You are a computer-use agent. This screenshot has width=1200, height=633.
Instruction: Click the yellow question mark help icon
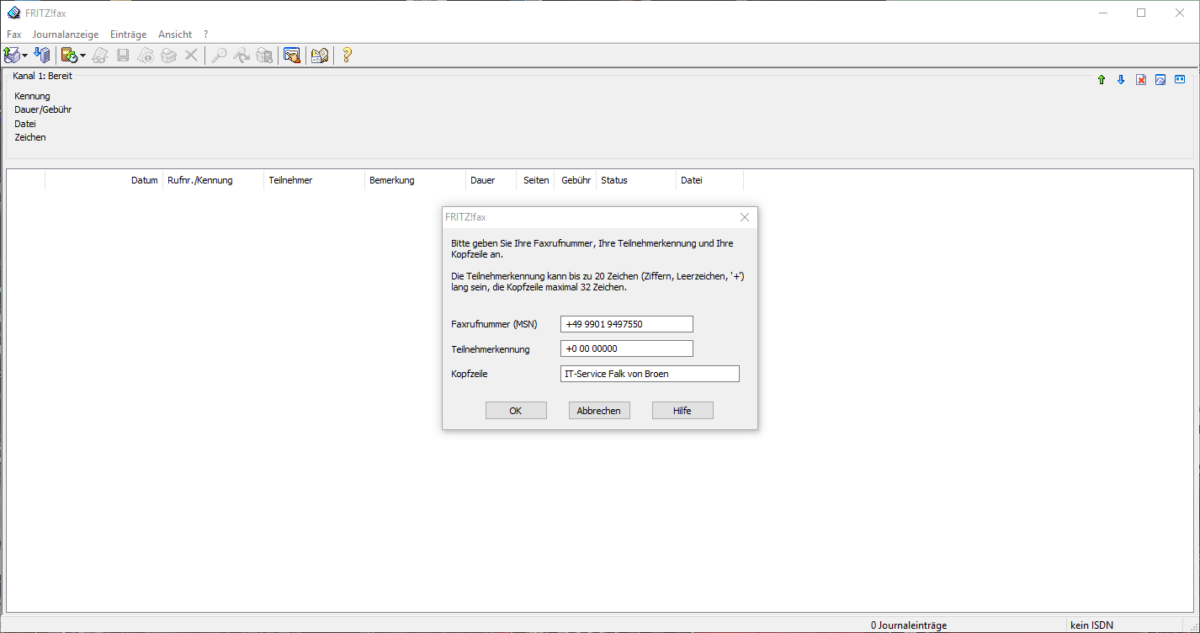coord(347,55)
